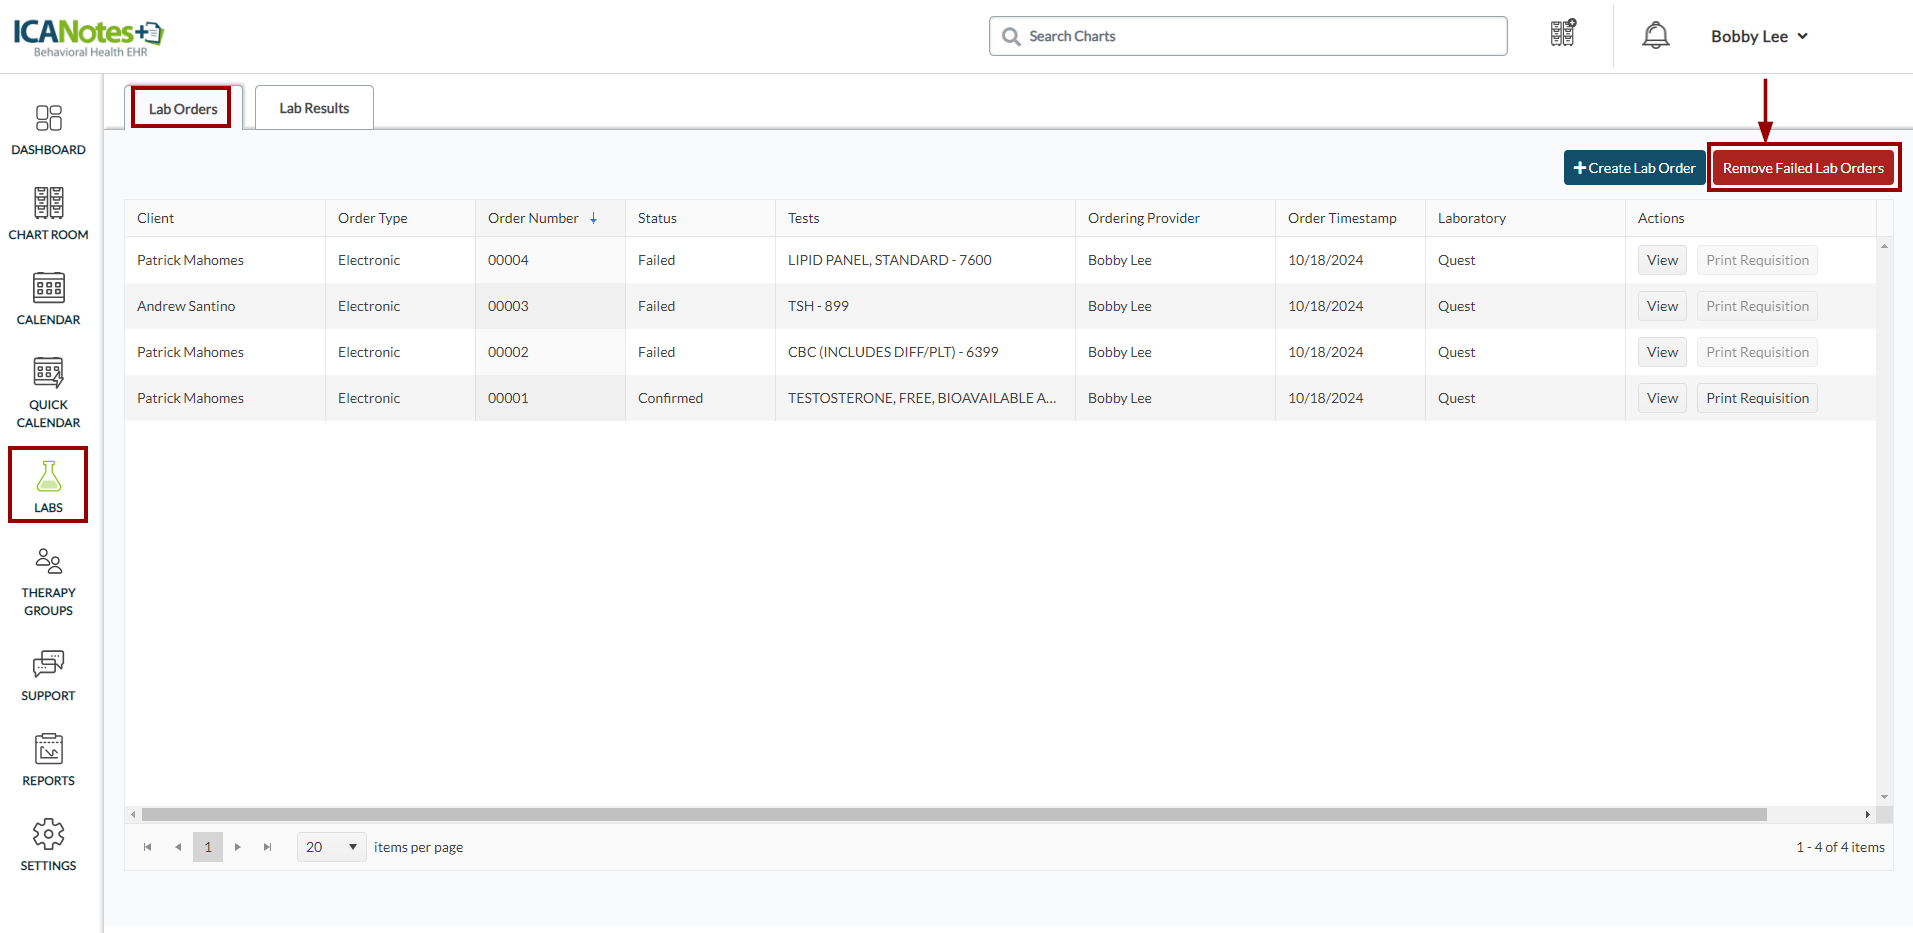Screen dimensions: 1913x933
Task: Open Settings gear in the sidebar
Action: 48,845
